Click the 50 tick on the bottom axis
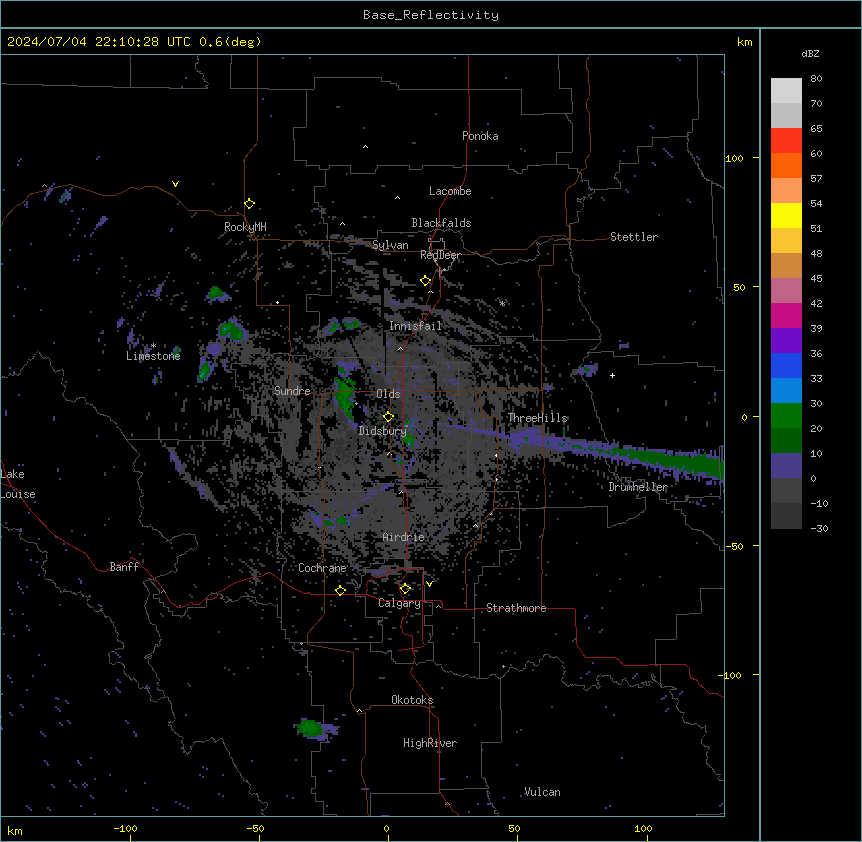 tap(514, 828)
